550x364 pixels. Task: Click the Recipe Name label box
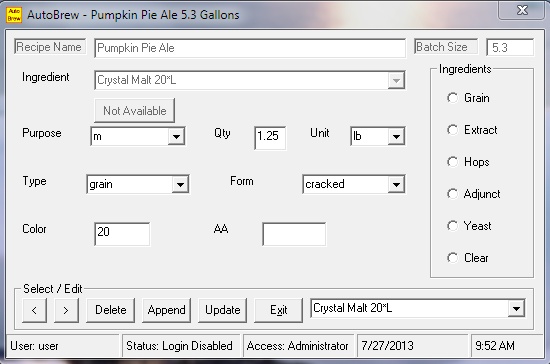point(50,47)
